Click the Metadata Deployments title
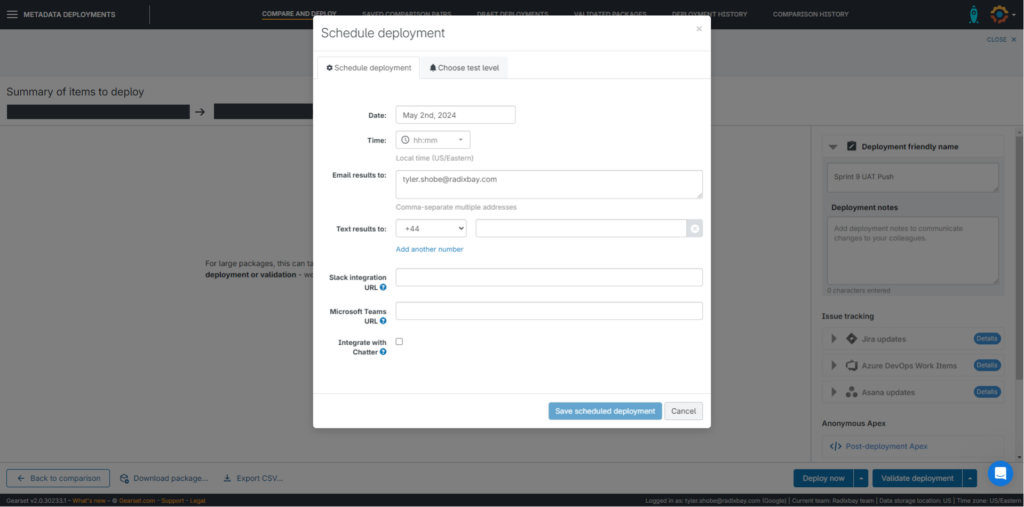Viewport: 1024px width, 507px height. point(69,14)
